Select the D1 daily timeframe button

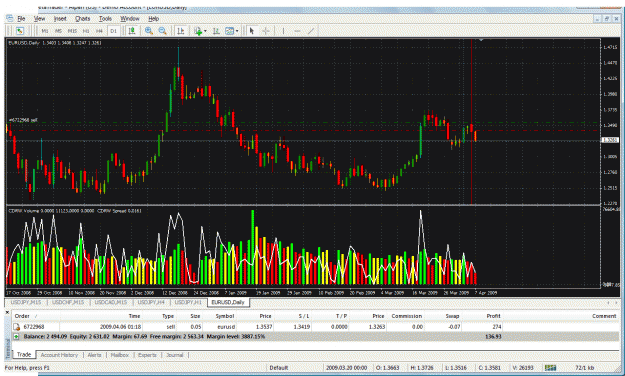[x=113, y=31]
